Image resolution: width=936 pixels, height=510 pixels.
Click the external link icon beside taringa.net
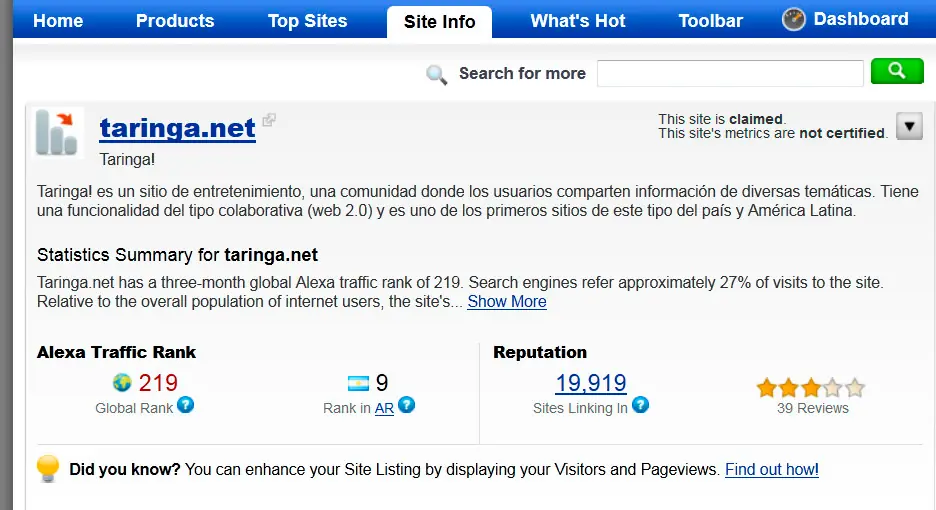(x=269, y=121)
